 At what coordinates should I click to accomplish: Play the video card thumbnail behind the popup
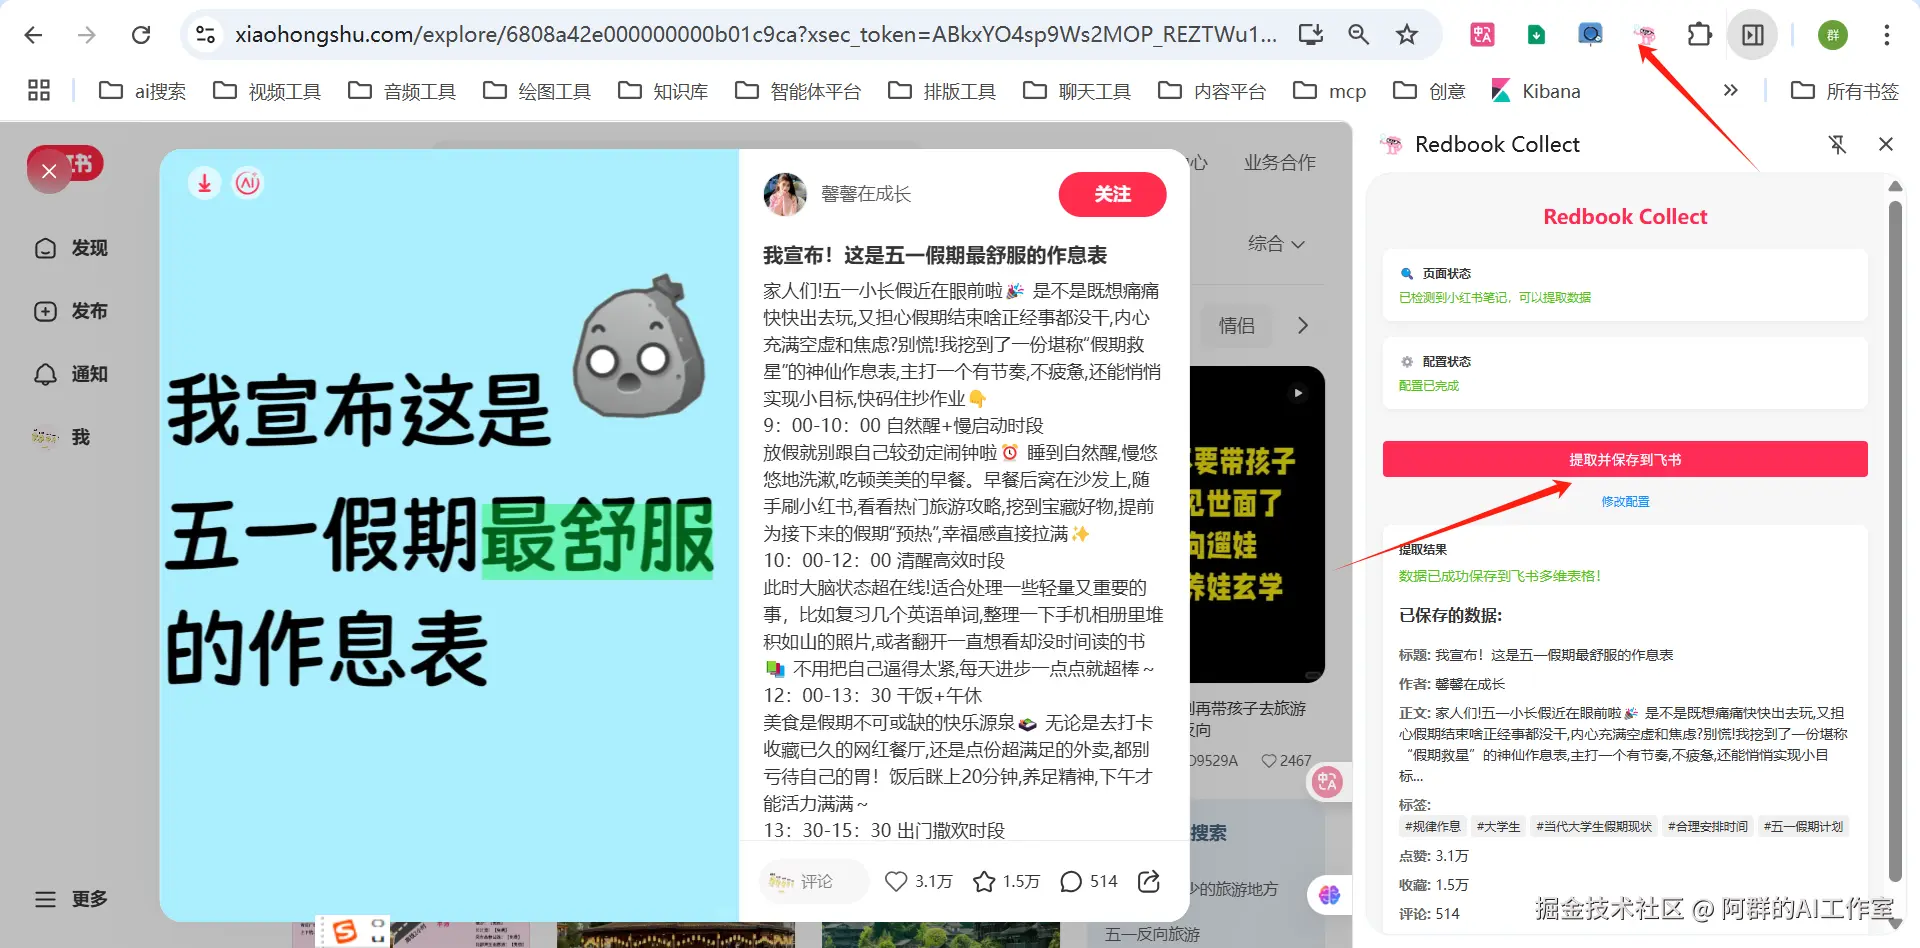[x=1257, y=525]
